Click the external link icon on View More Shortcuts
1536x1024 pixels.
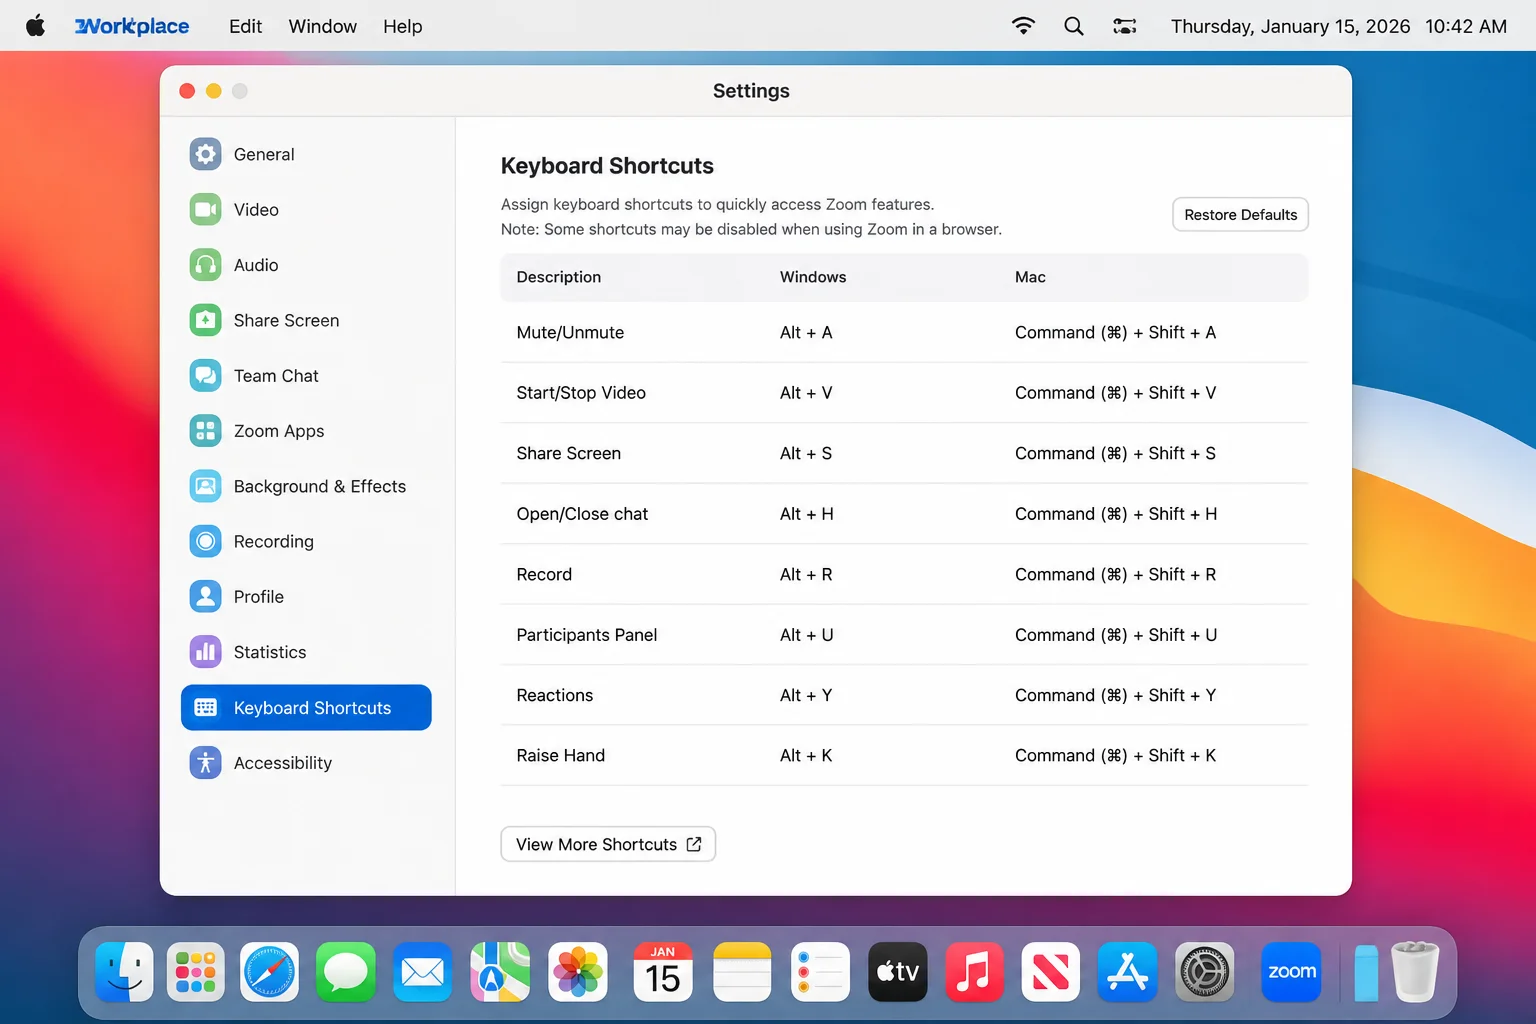click(694, 844)
